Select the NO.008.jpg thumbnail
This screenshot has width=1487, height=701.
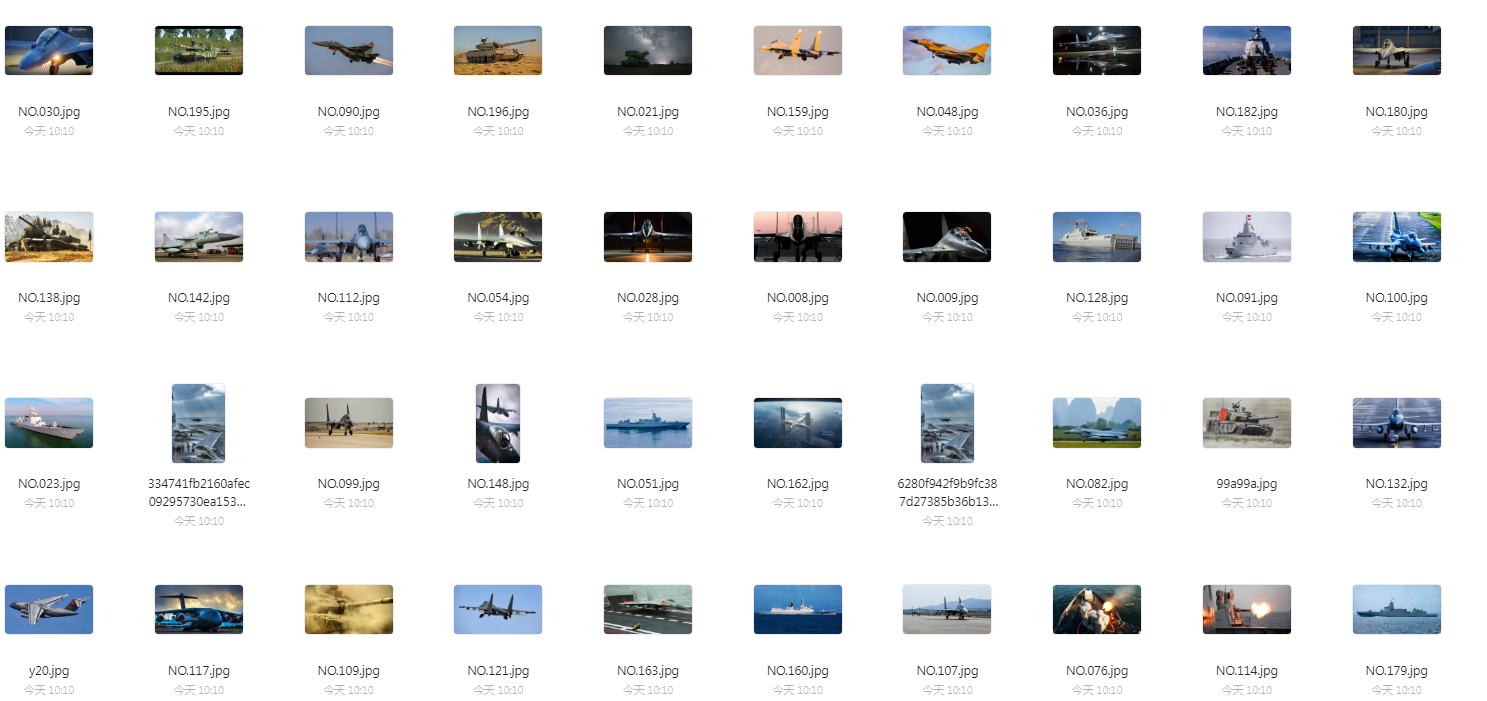coord(798,237)
